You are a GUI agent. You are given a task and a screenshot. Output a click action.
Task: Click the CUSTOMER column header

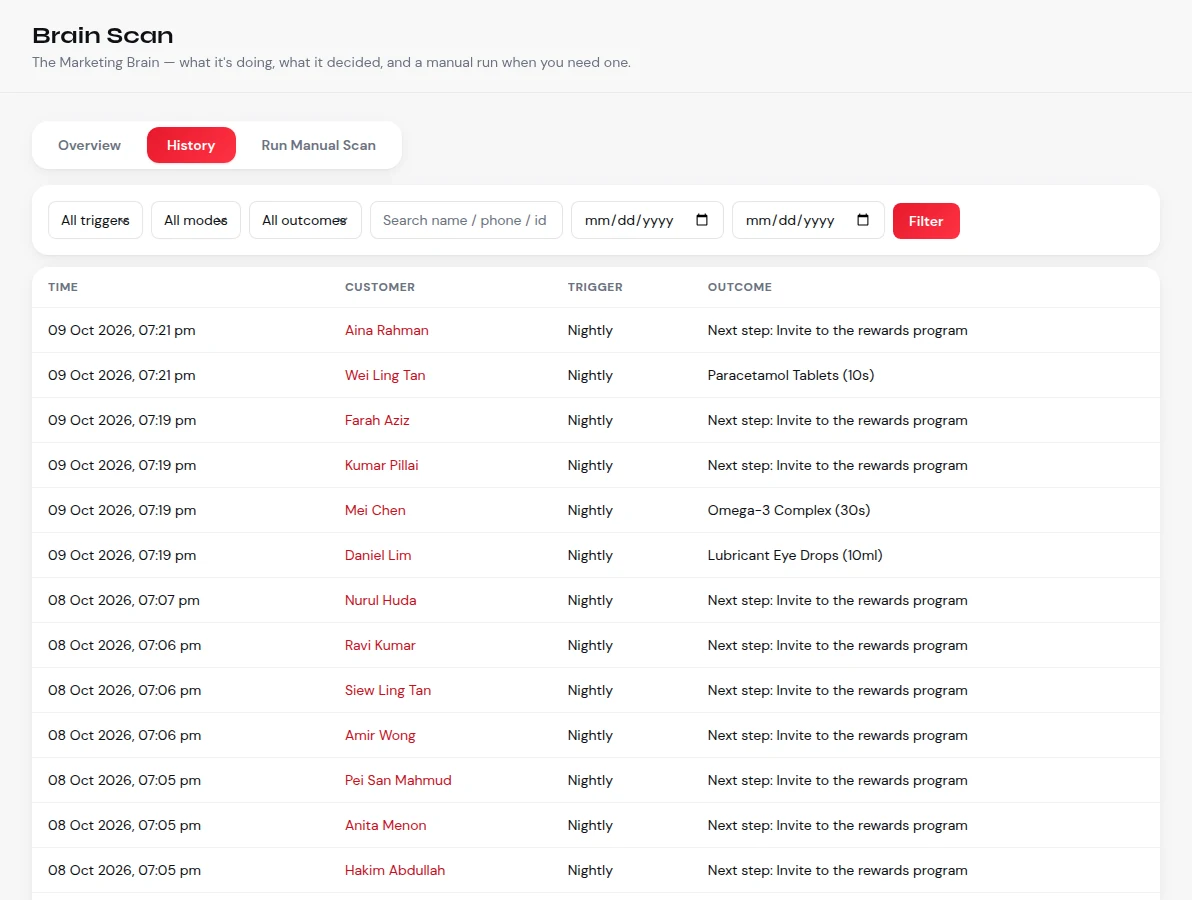tap(380, 287)
